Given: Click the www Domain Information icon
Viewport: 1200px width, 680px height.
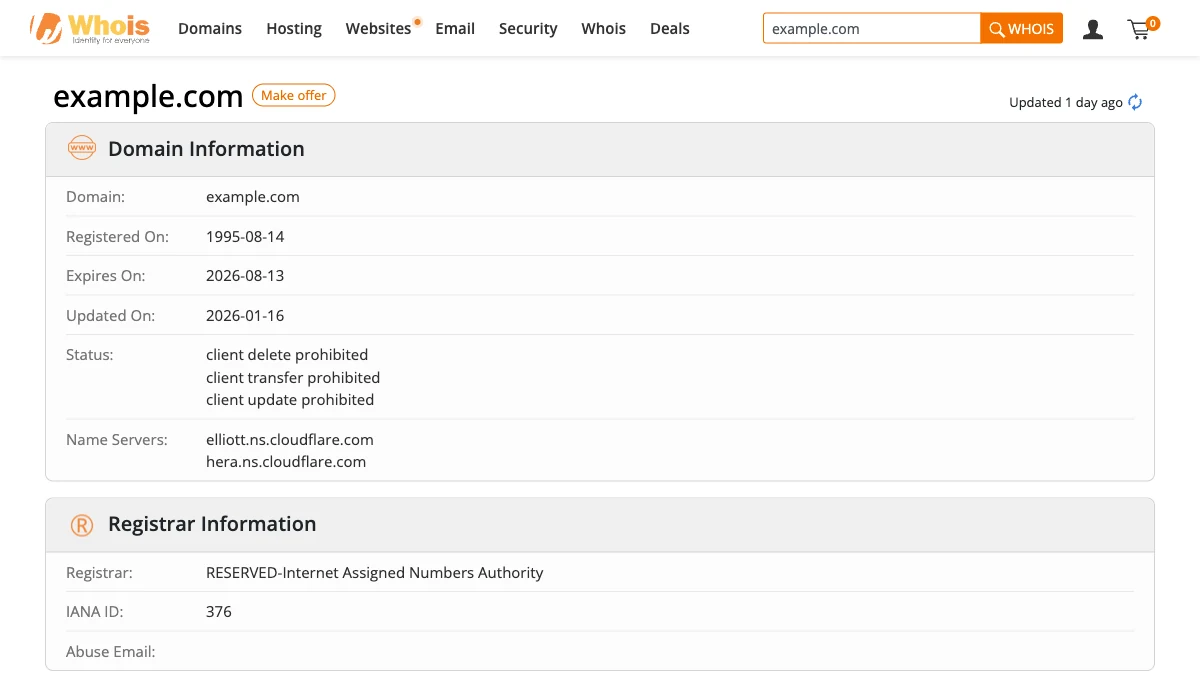Looking at the screenshot, I should [x=81, y=149].
